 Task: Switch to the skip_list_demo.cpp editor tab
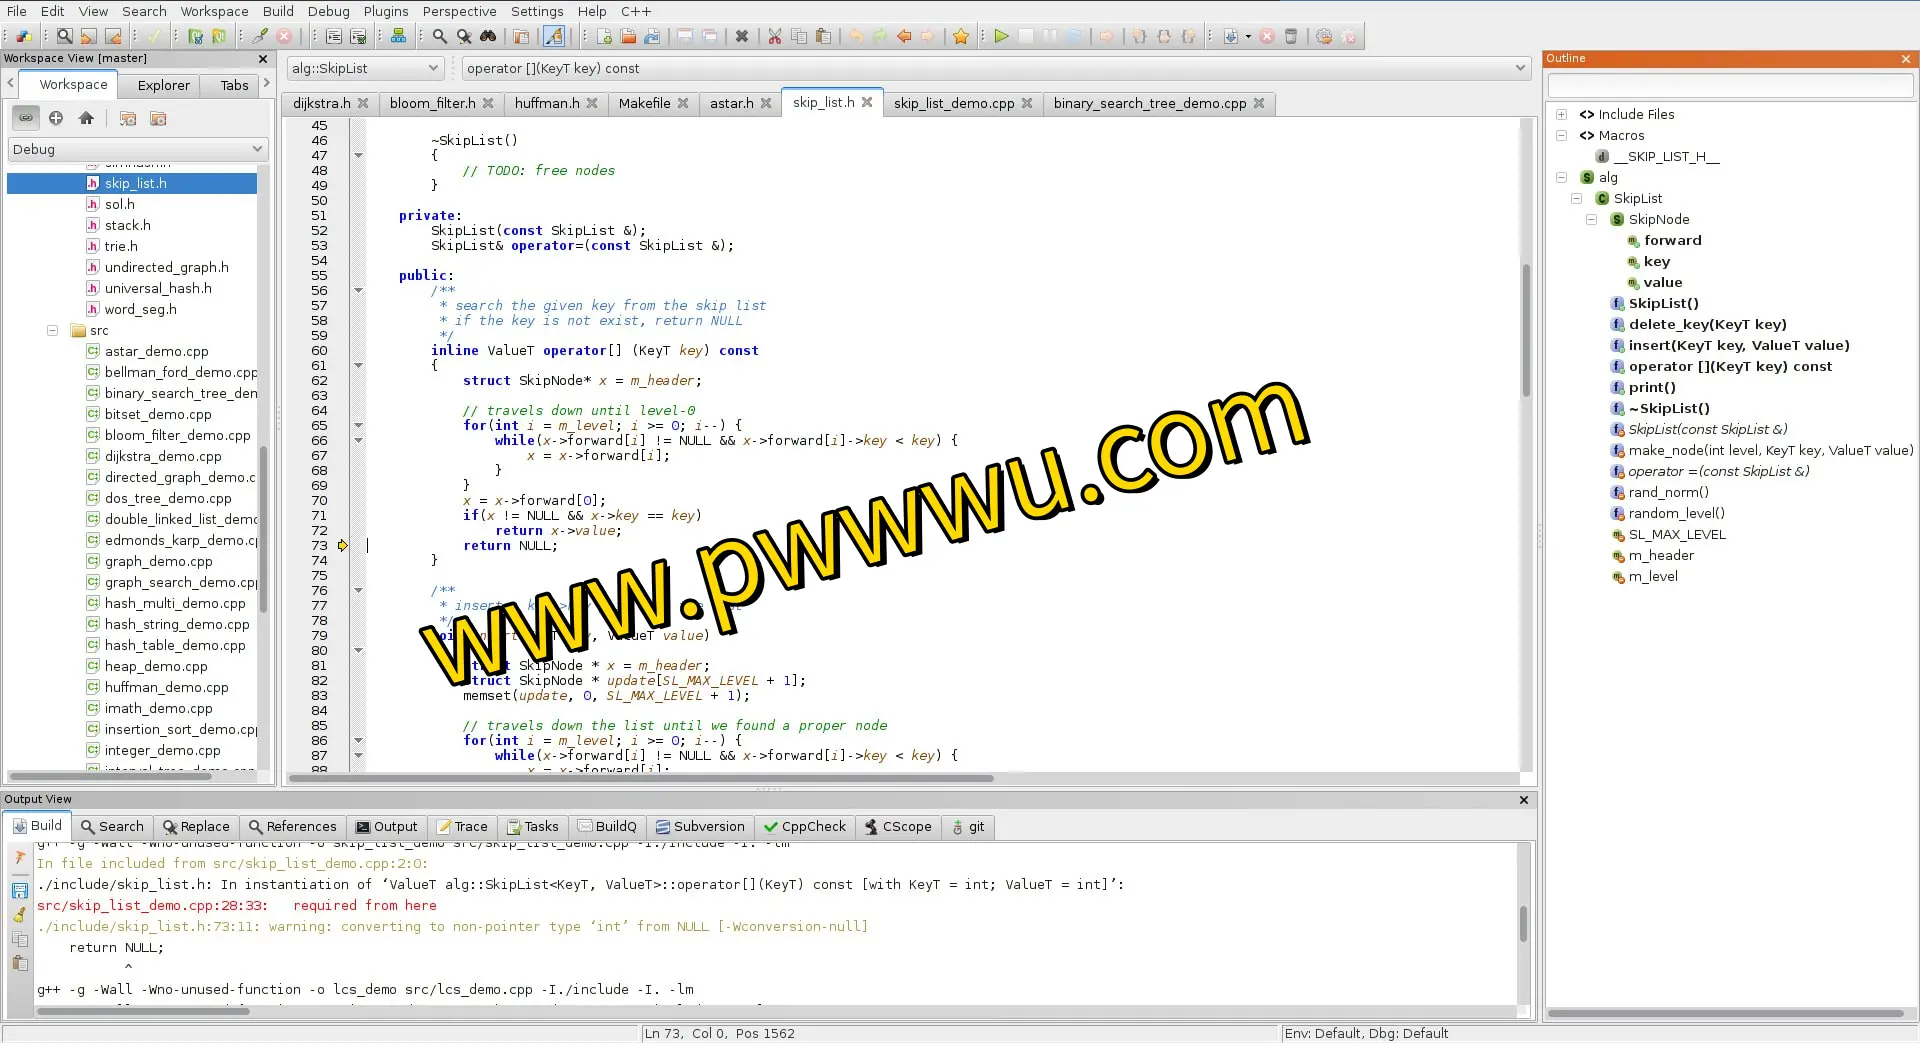[953, 103]
